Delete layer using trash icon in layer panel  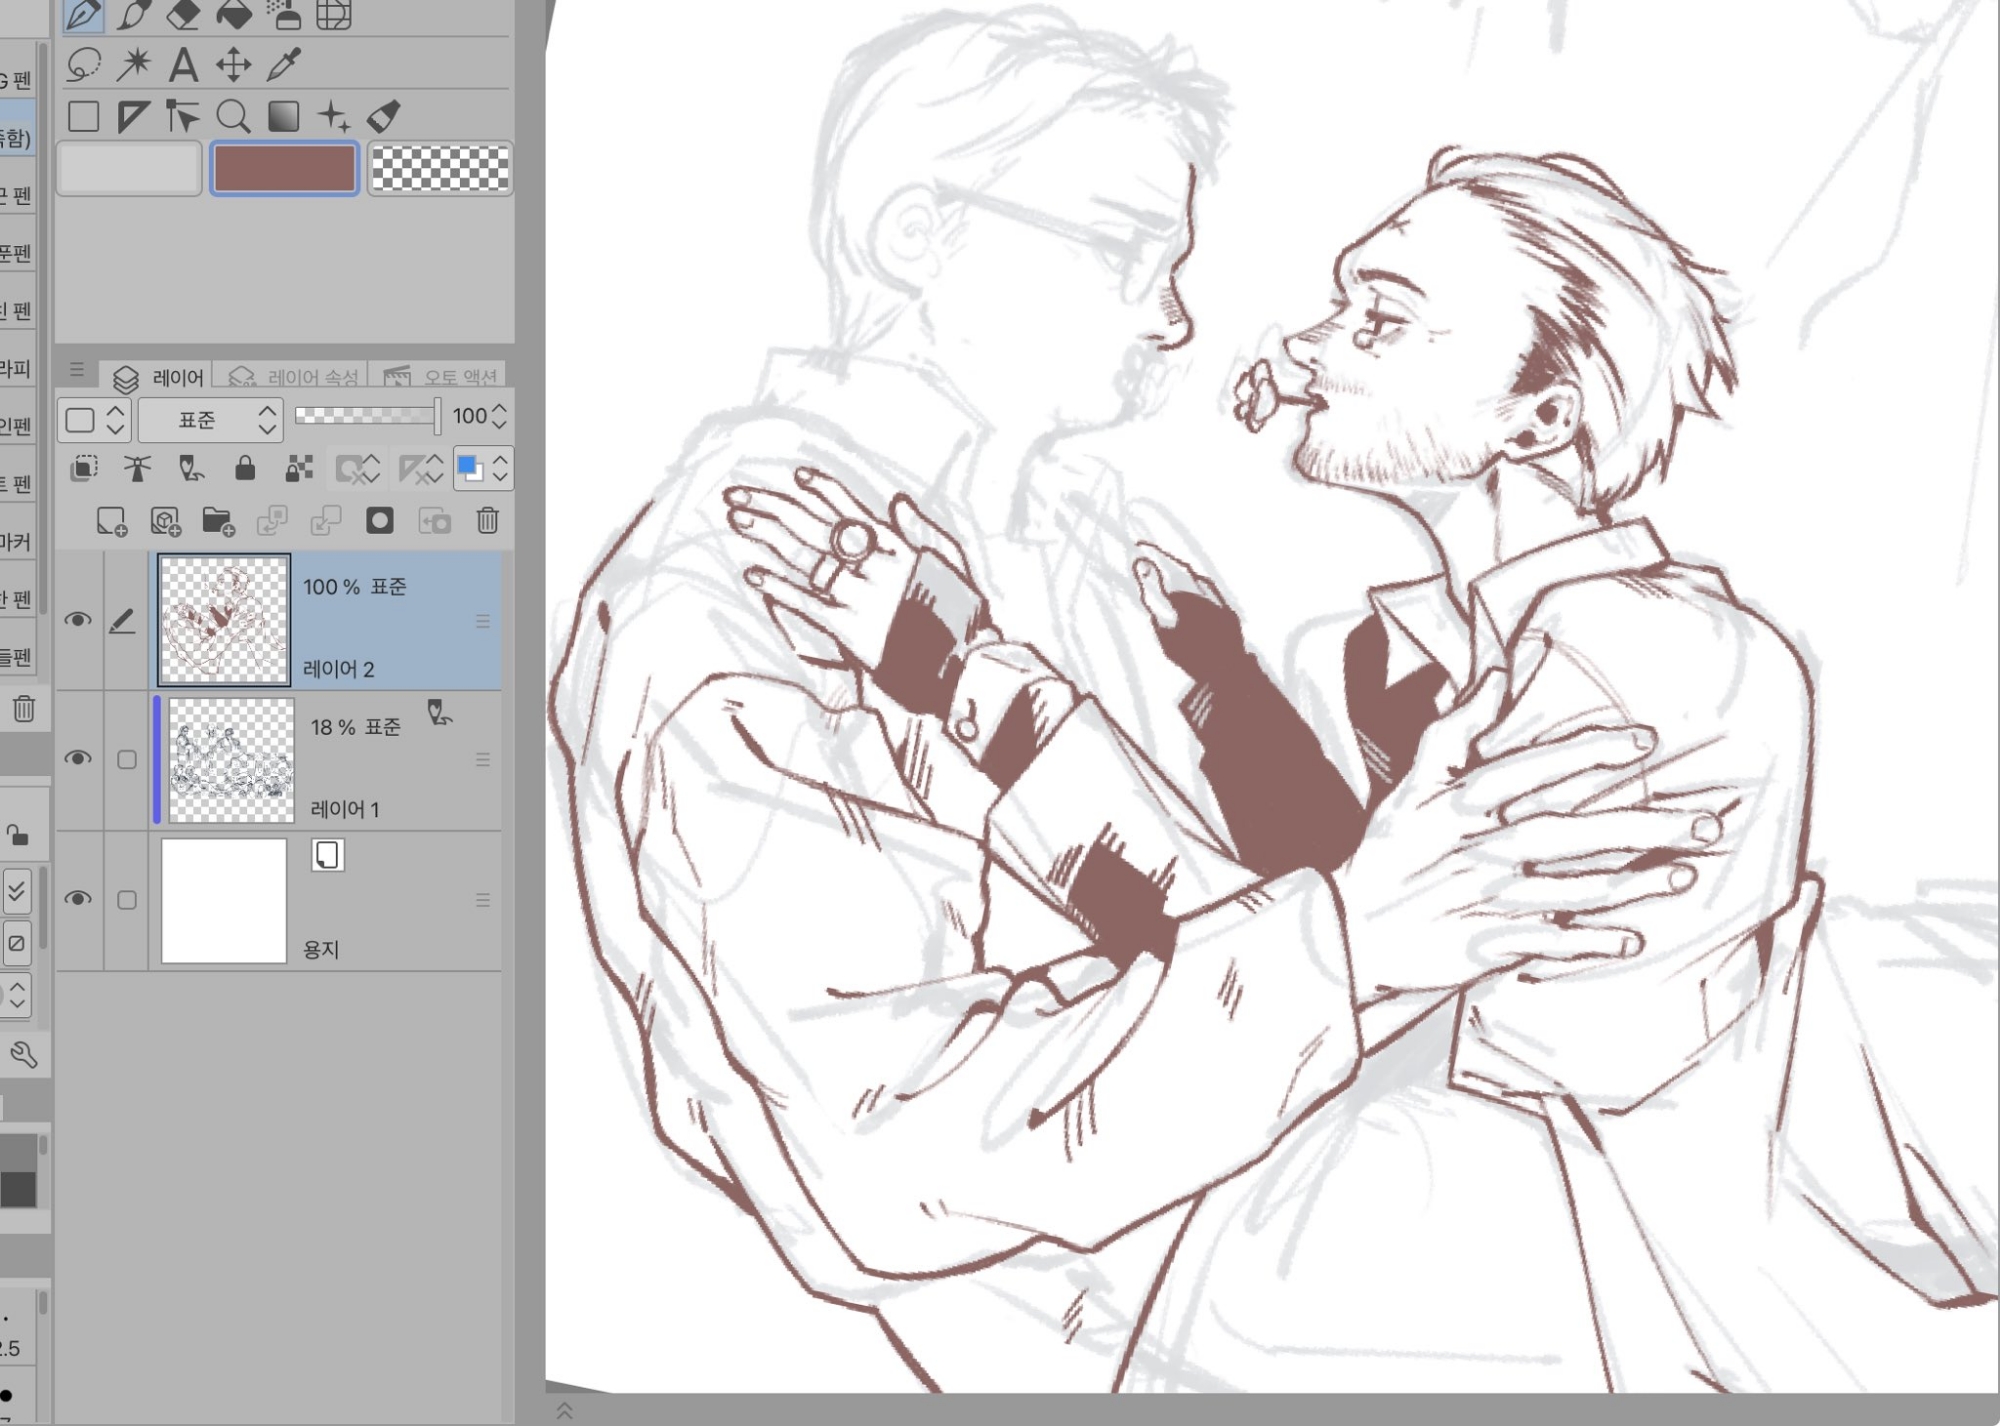point(487,521)
